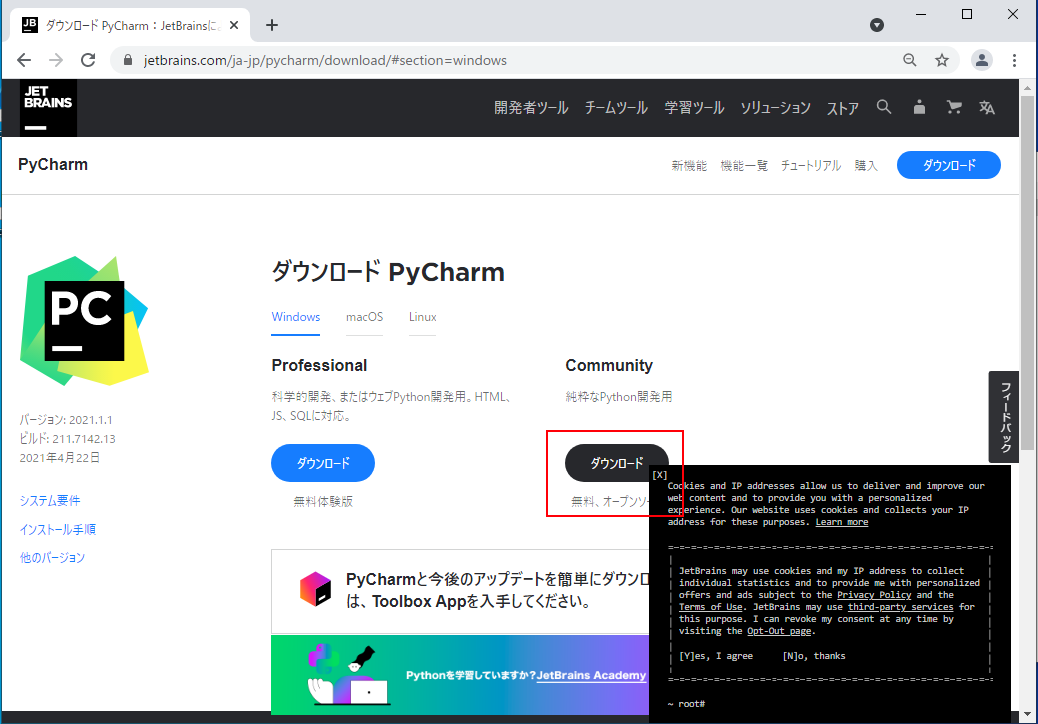The height and width of the screenshot is (724, 1038).
Task: Expand the チームツール menu
Action: [616, 108]
